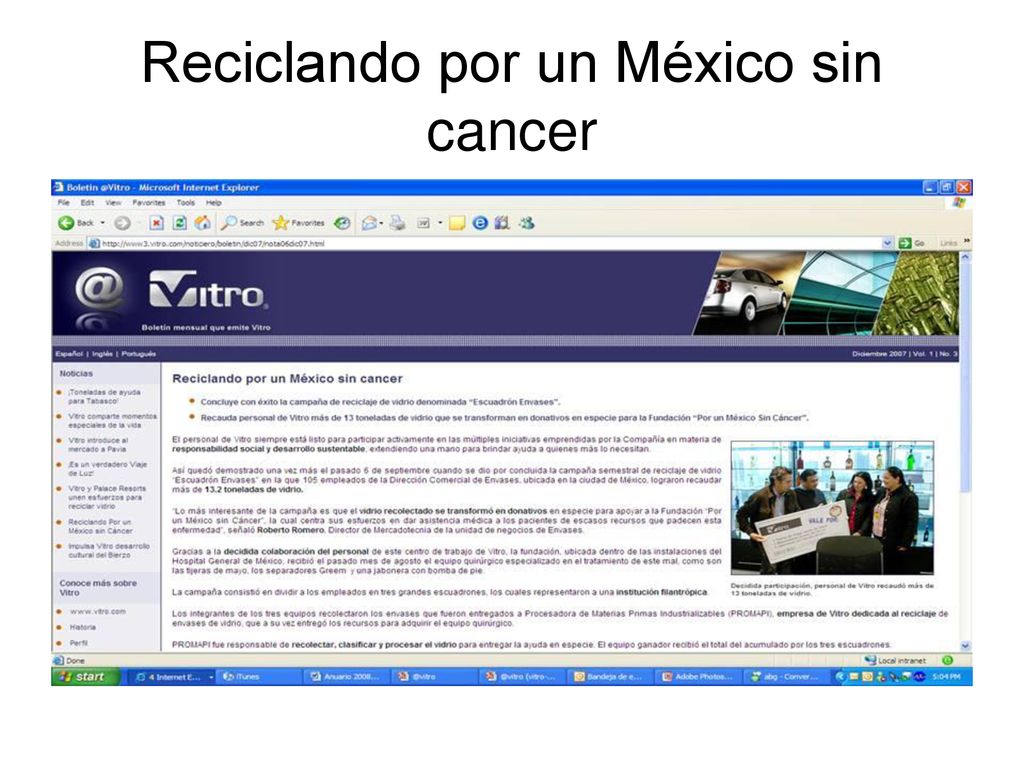Image resolution: width=1024 pixels, height=768 pixels.
Task: Expand the address bar dropdown arrow
Action: tap(887, 243)
